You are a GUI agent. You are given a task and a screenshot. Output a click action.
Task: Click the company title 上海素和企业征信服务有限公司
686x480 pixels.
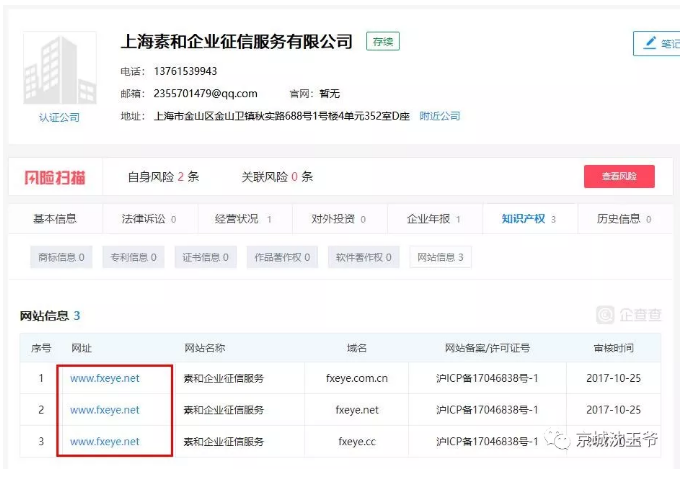[x=236, y=42]
